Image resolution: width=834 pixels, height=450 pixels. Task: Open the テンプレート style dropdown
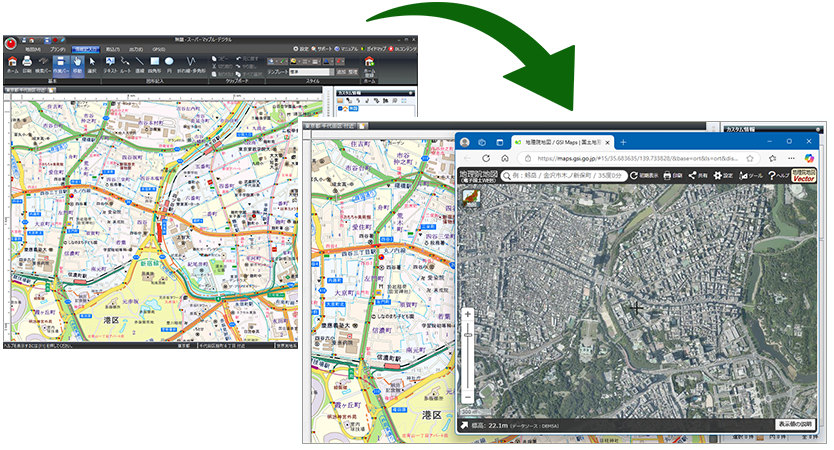pyautogui.click(x=310, y=72)
